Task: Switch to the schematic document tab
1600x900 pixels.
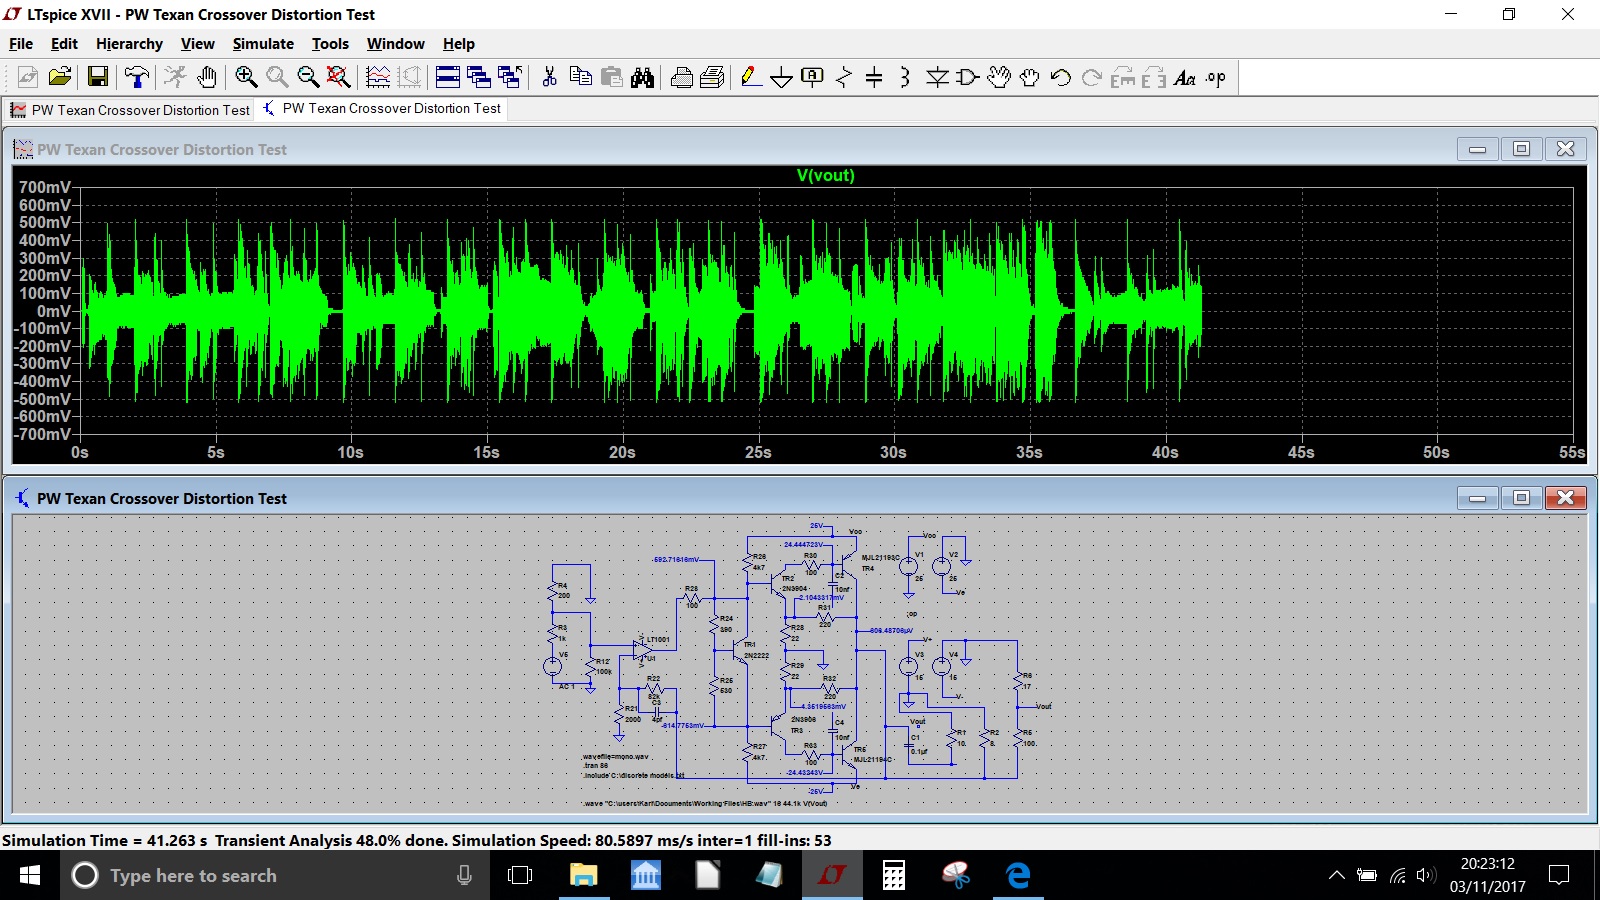Action: (381, 109)
